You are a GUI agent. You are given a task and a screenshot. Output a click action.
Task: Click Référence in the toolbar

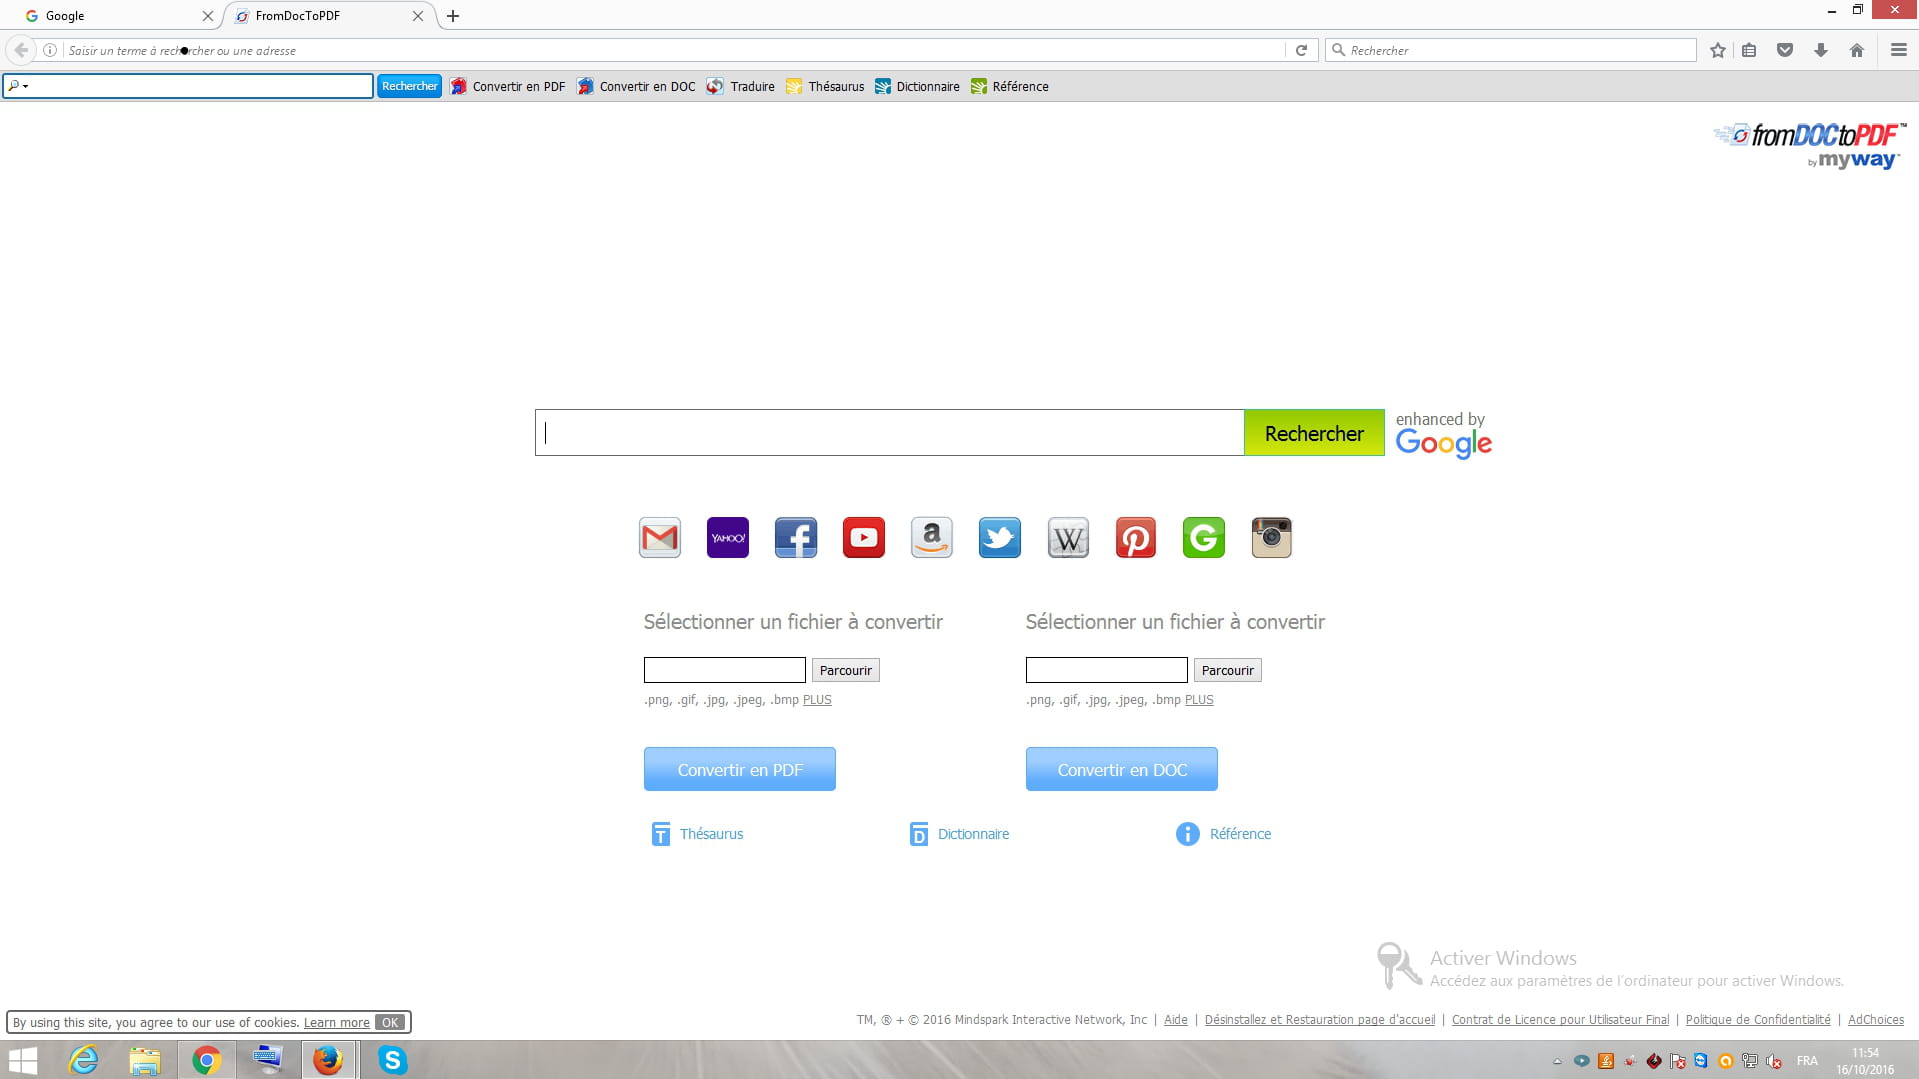(1010, 87)
